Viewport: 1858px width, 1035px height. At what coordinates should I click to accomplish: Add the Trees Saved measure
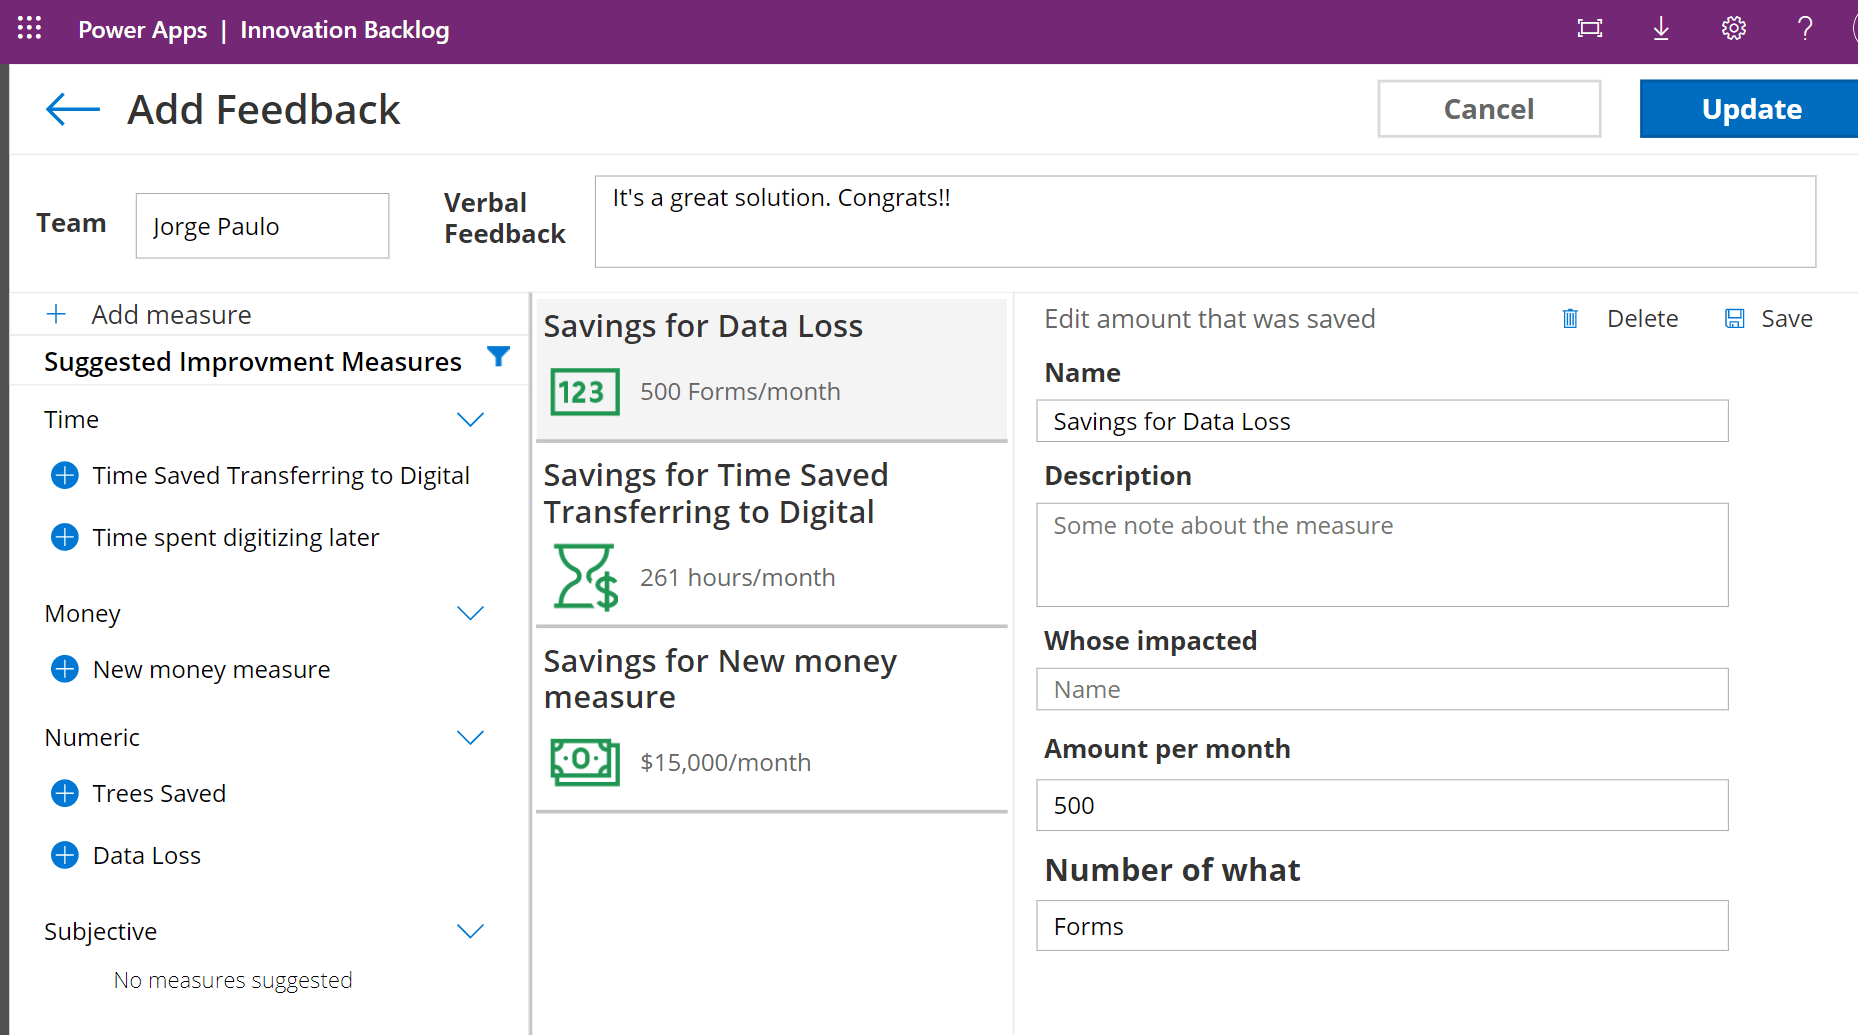pyautogui.click(x=65, y=793)
